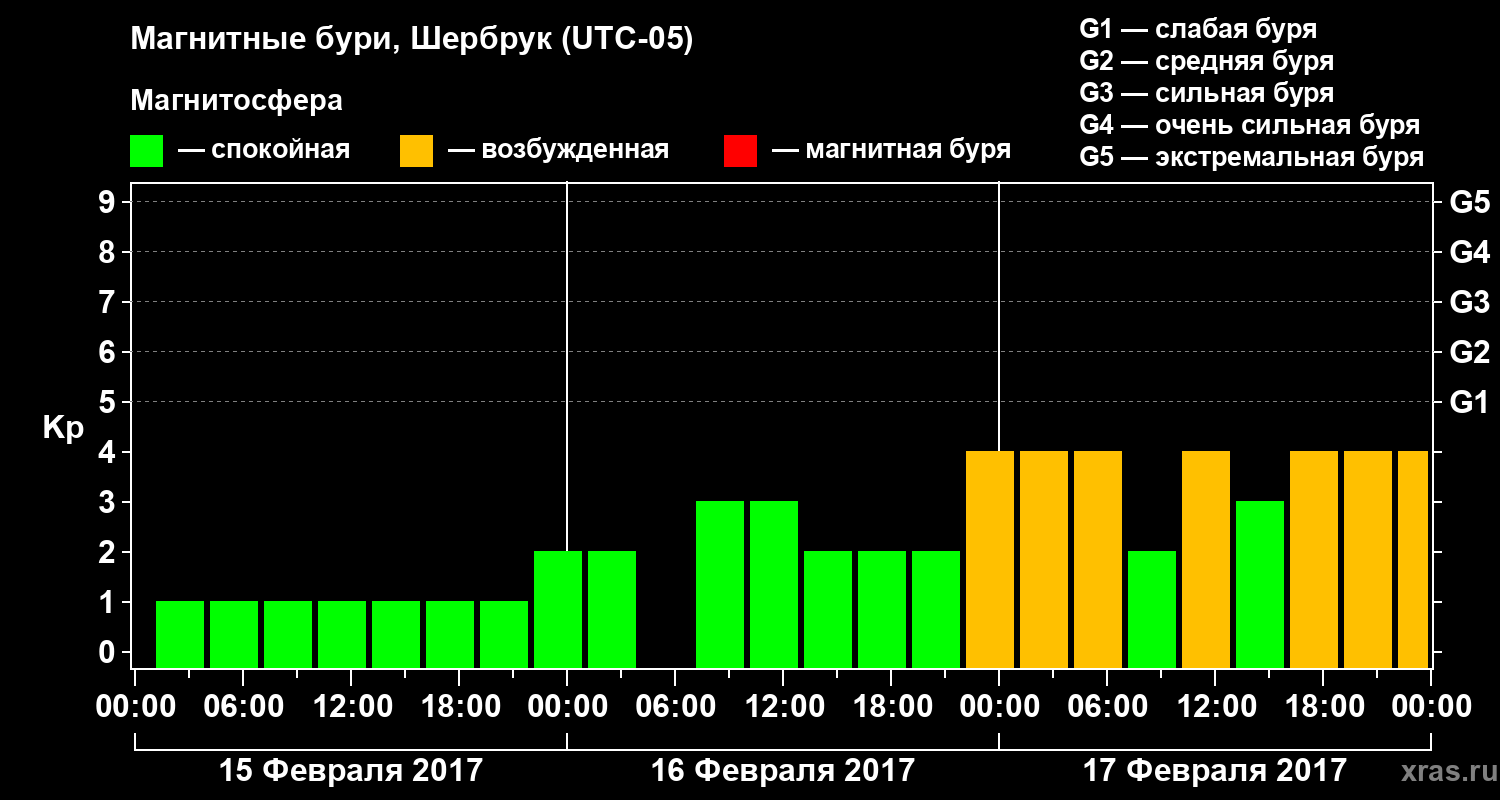The width and height of the screenshot is (1500, 800).
Task: Click the 'G3 — сильная буря' legend line
Action: [x=1206, y=93]
